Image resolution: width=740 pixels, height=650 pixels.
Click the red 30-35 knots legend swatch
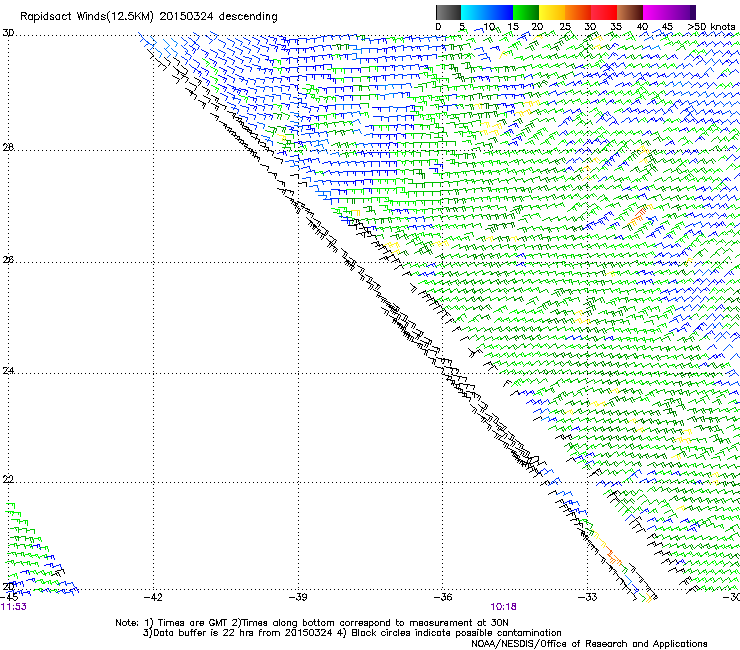point(604,12)
